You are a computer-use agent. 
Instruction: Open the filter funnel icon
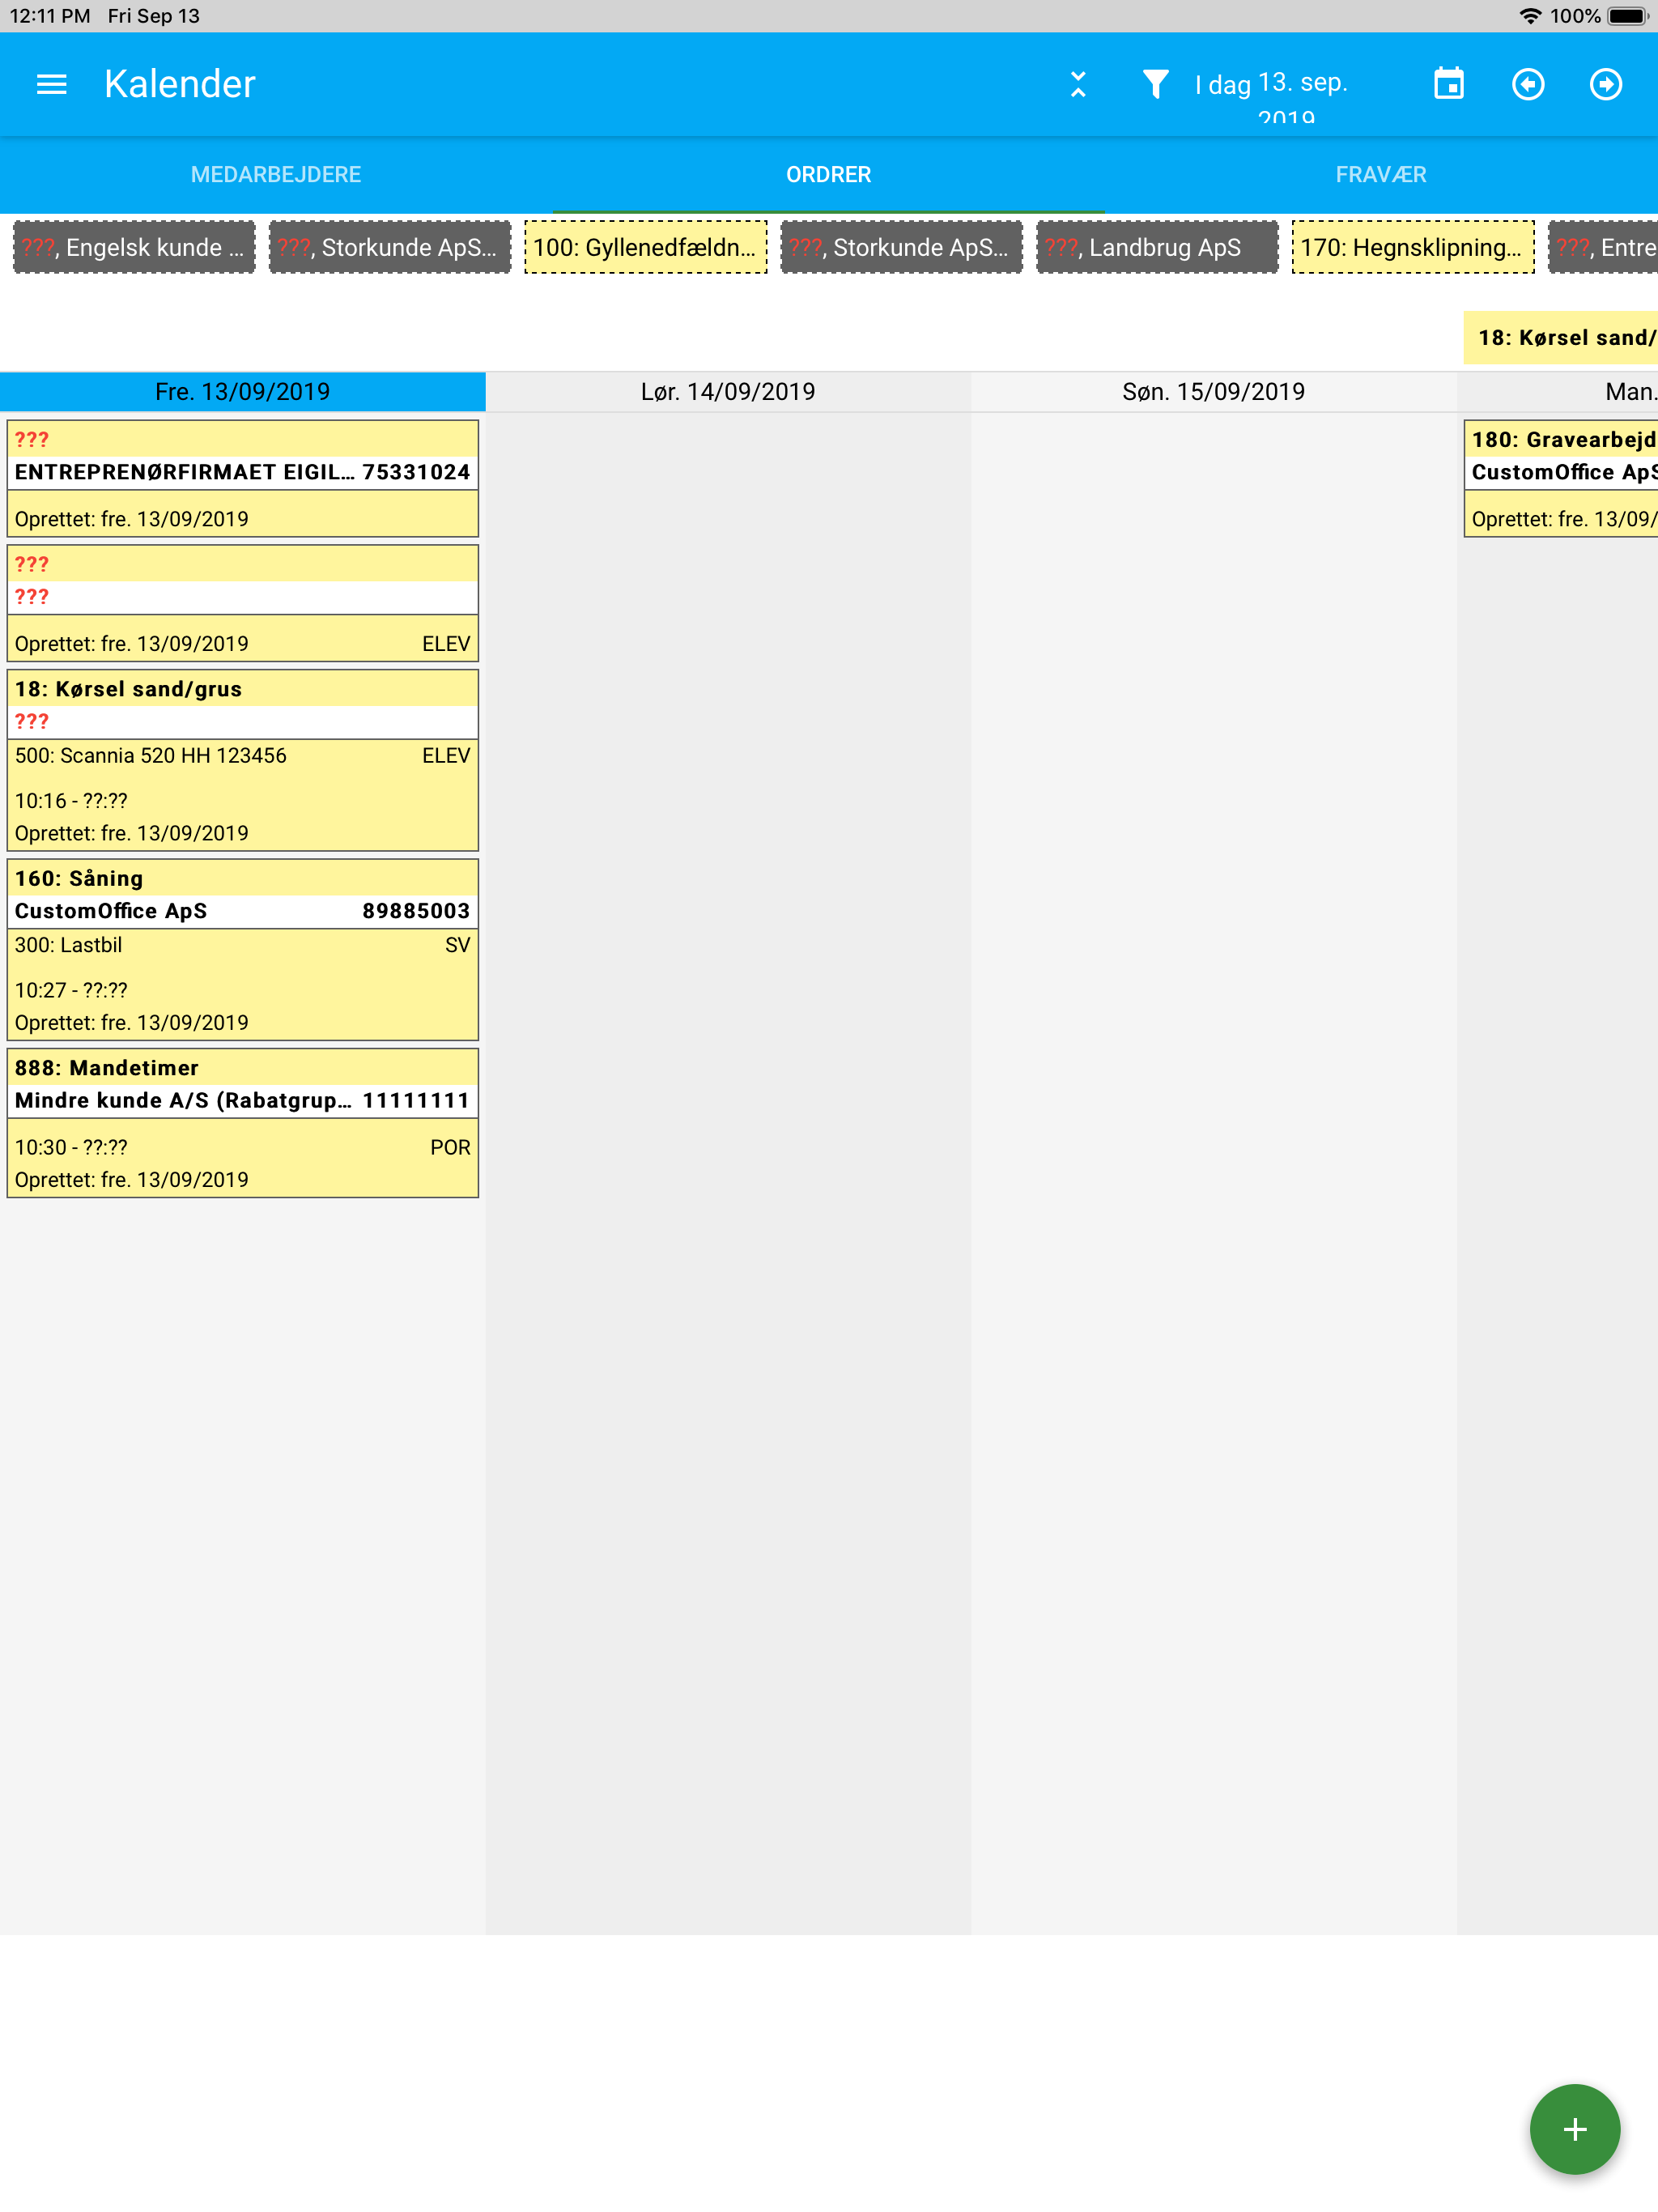tap(1155, 84)
